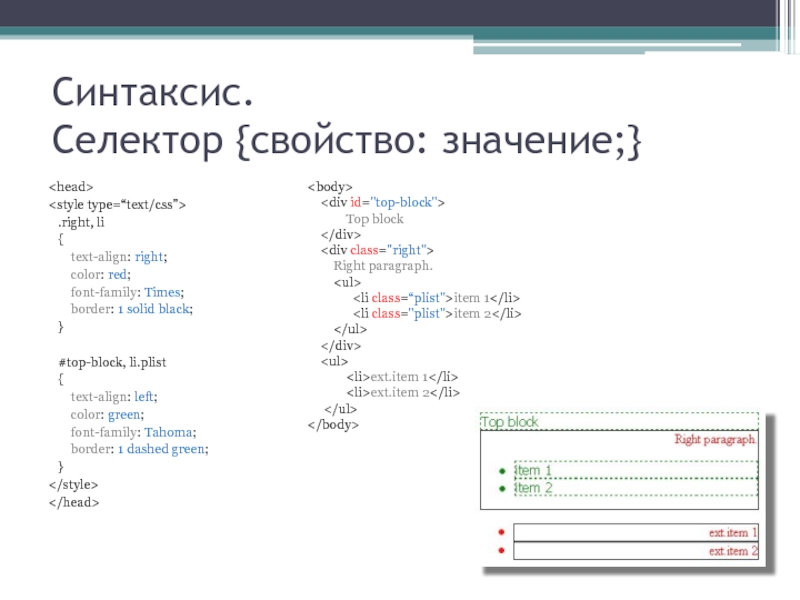The width and height of the screenshot is (800, 600).
Task: Select the green dashed "Top block" preview box
Action: coord(618,422)
